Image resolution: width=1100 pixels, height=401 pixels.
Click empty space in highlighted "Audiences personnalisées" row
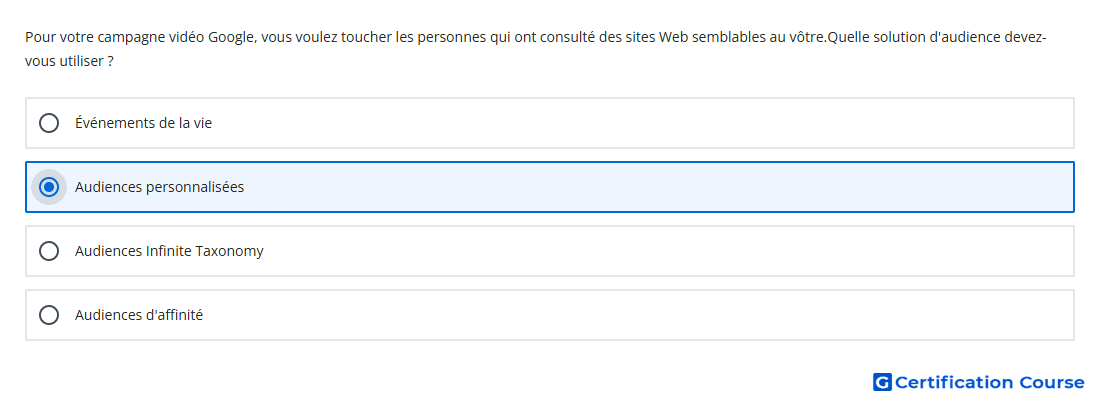[x=631, y=187]
